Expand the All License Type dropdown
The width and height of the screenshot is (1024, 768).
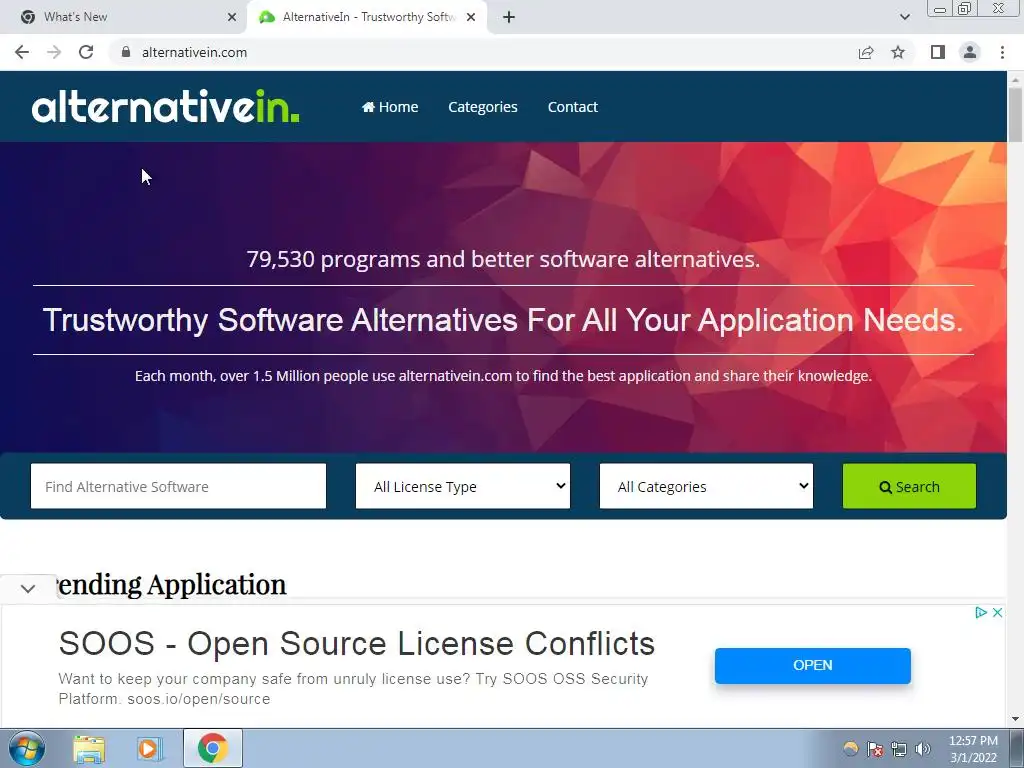point(463,486)
